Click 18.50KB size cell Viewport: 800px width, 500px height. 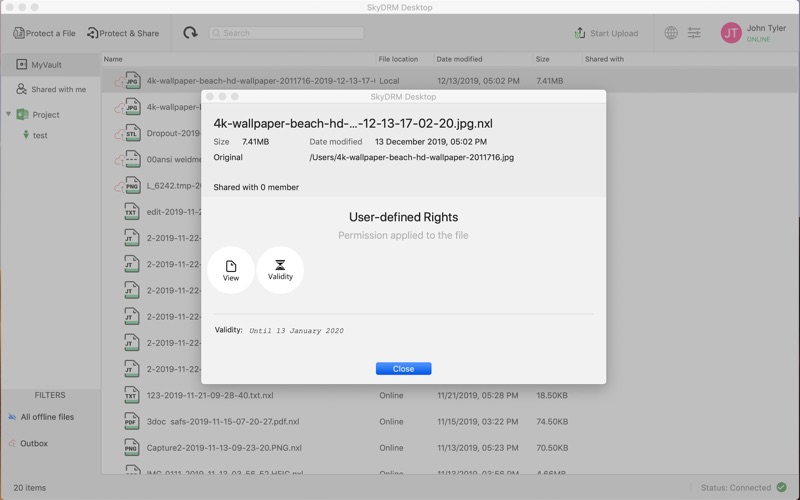pyautogui.click(x=552, y=395)
